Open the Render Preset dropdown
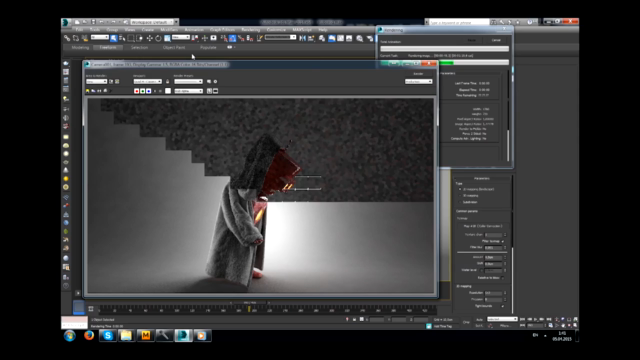 pos(188,82)
